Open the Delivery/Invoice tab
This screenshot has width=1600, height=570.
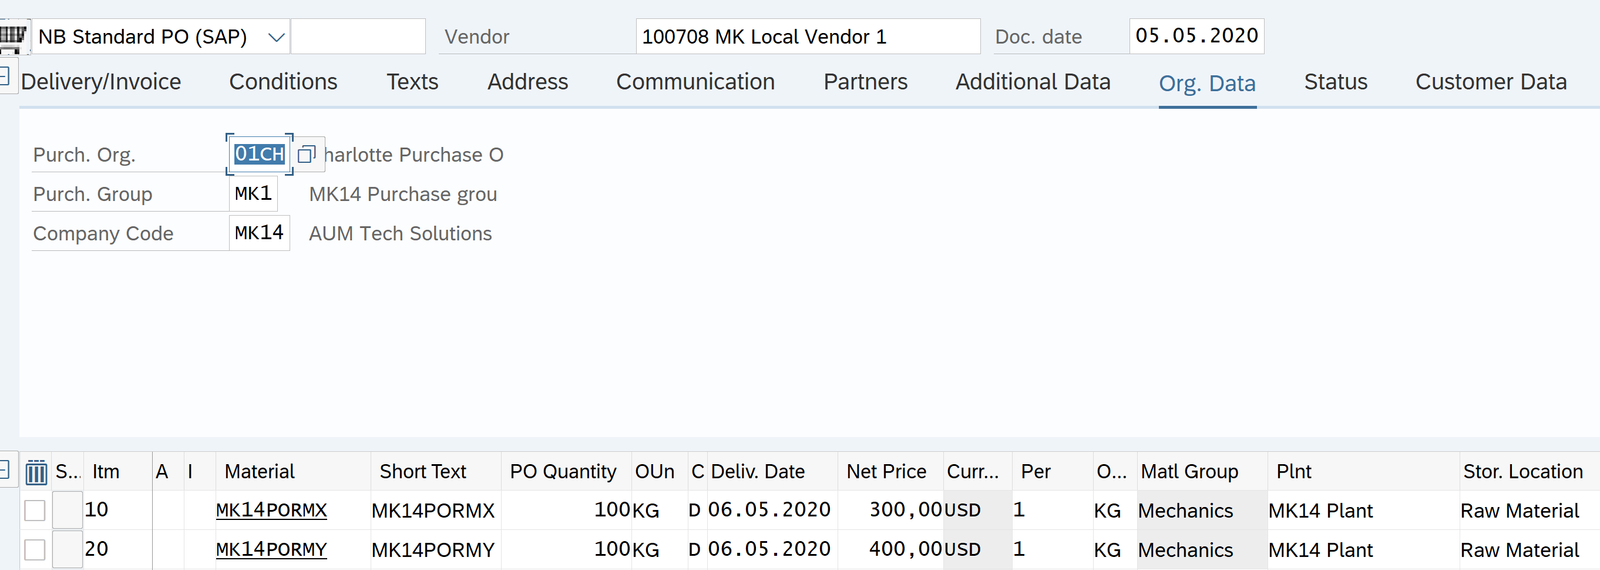coord(101,82)
